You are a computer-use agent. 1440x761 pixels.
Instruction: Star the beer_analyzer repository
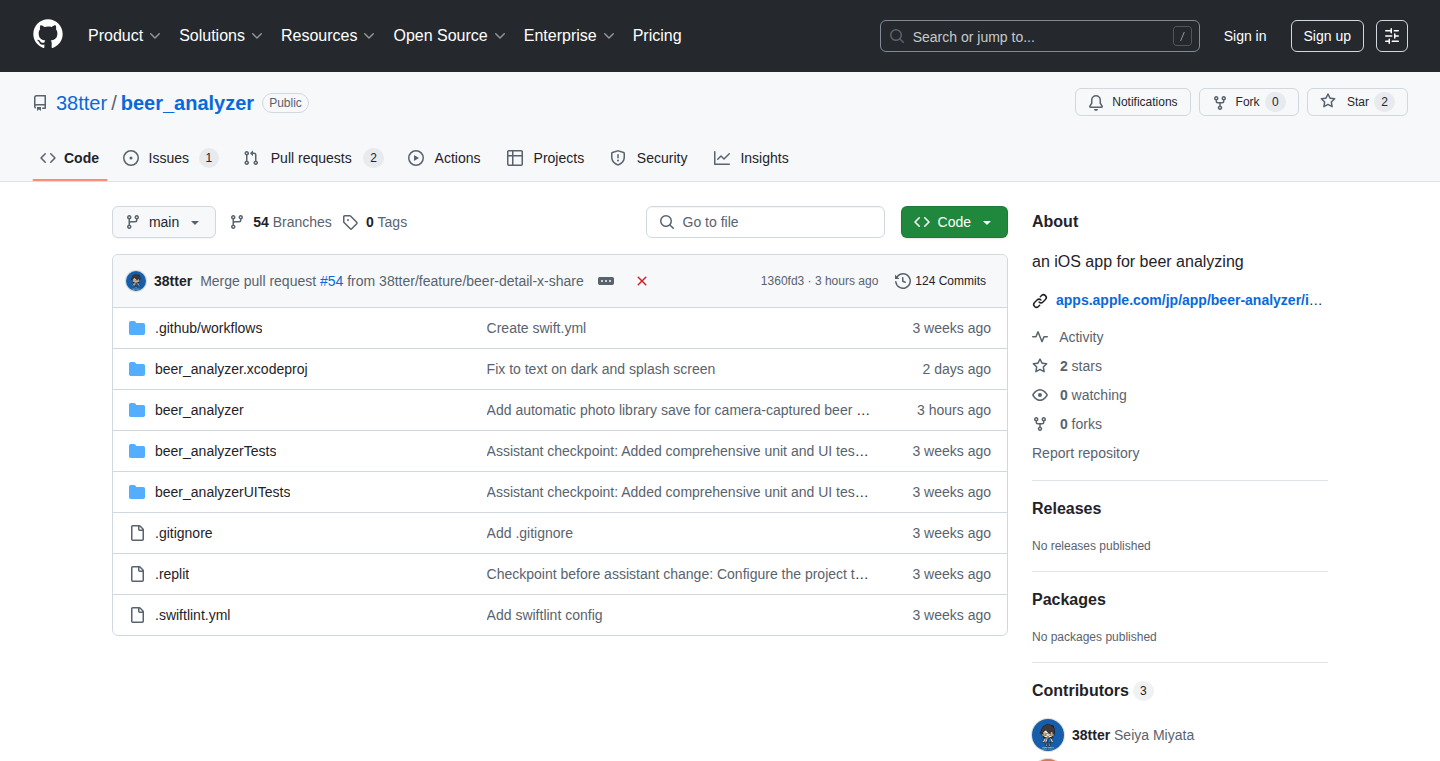1357,102
